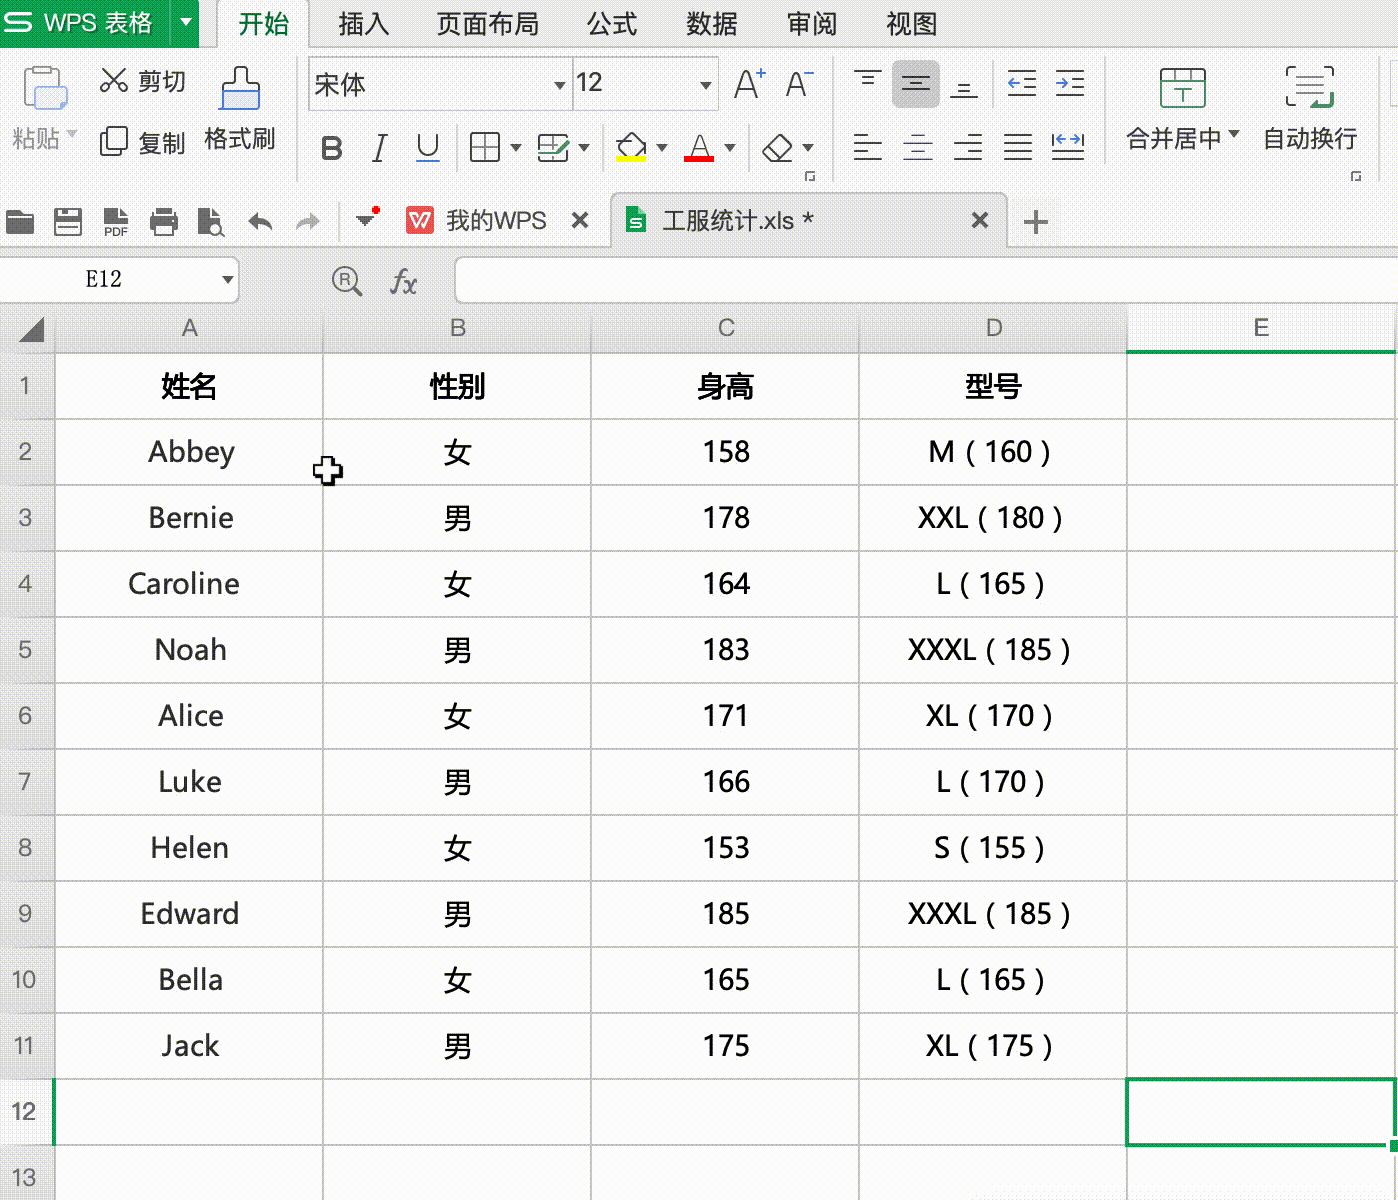Image resolution: width=1398 pixels, height=1200 pixels.
Task: Switch to the 插入 ribbon tab
Action: click(x=363, y=23)
